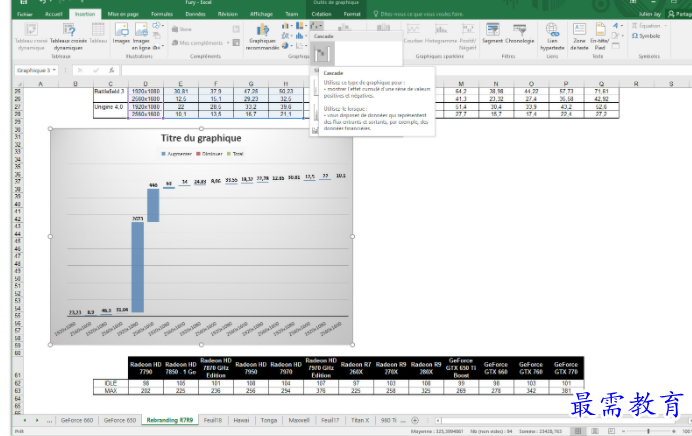Click the Total legend entry
692x436 pixels.
coord(235,154)
